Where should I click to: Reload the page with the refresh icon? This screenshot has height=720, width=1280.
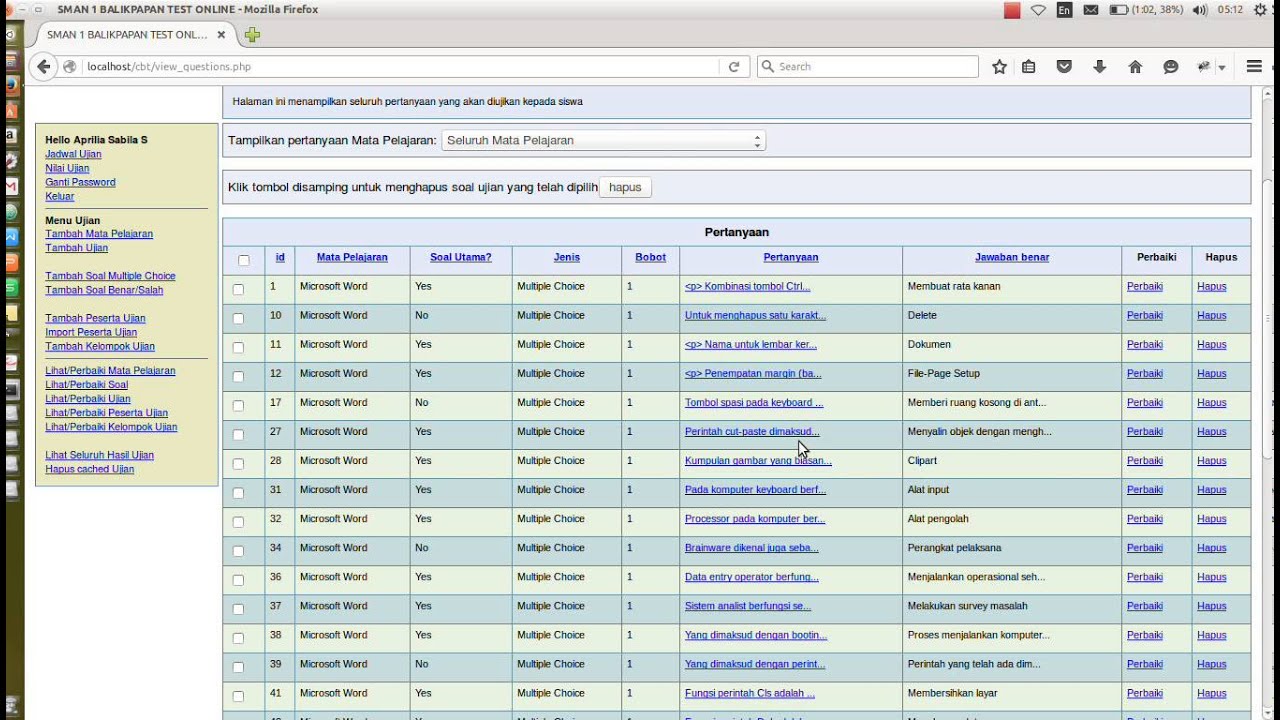[734, 67]
